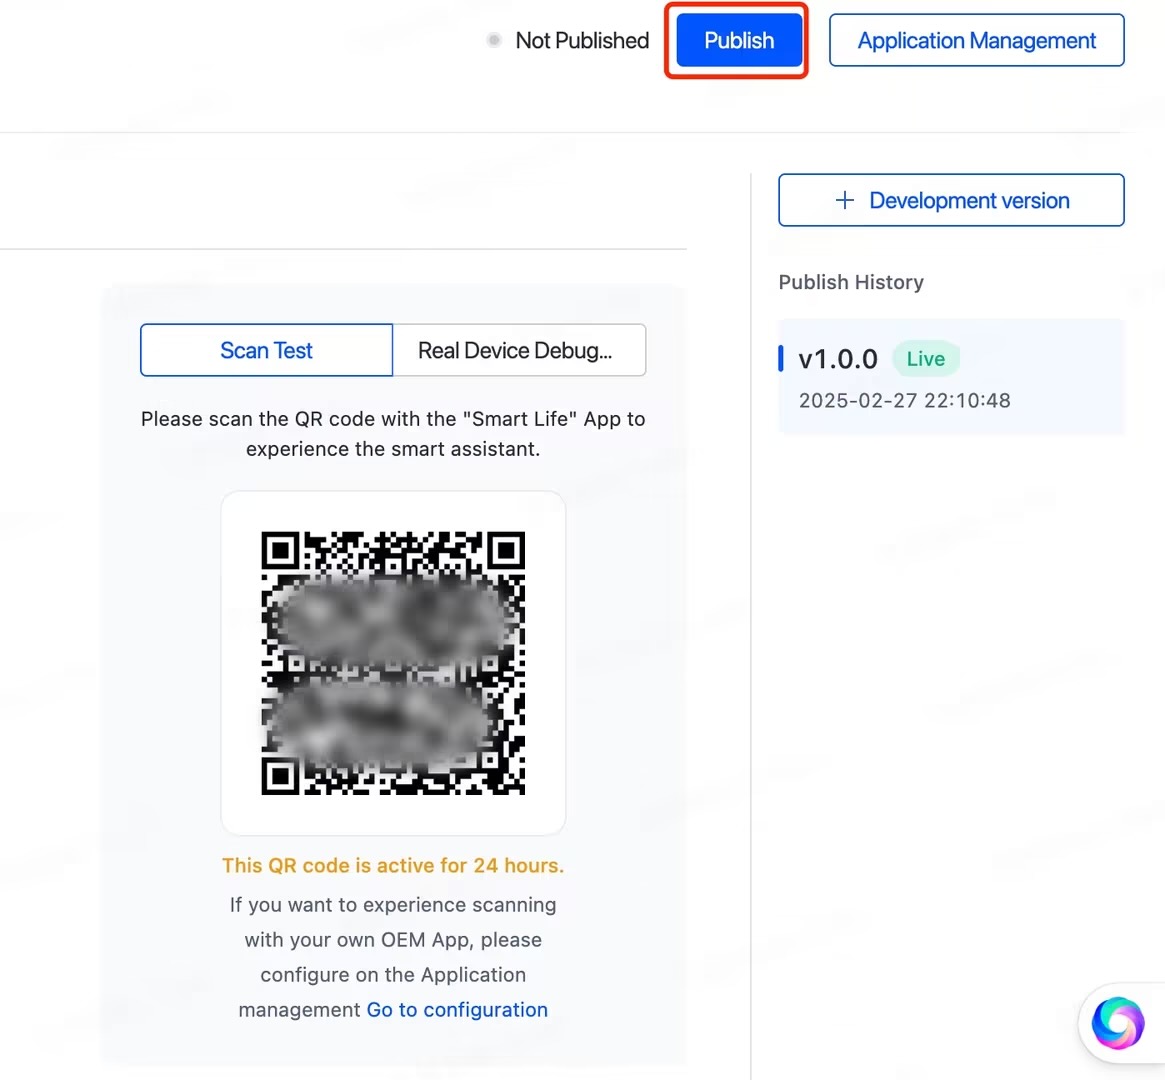Image resolution: width=1165 pixels, height=1080 pixels.
Task: Open the floating colorful assistant icon
Action: coord(1117,1023)
